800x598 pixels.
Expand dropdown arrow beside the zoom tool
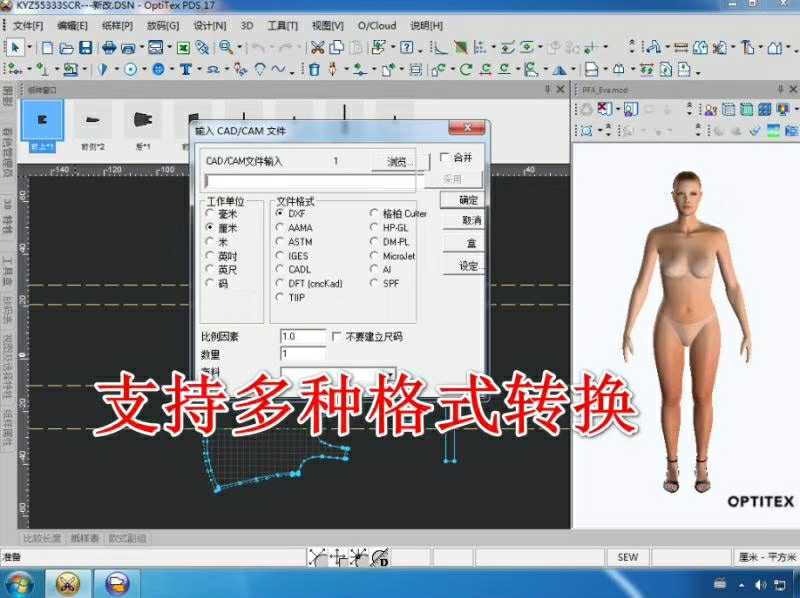click(239, 48)
